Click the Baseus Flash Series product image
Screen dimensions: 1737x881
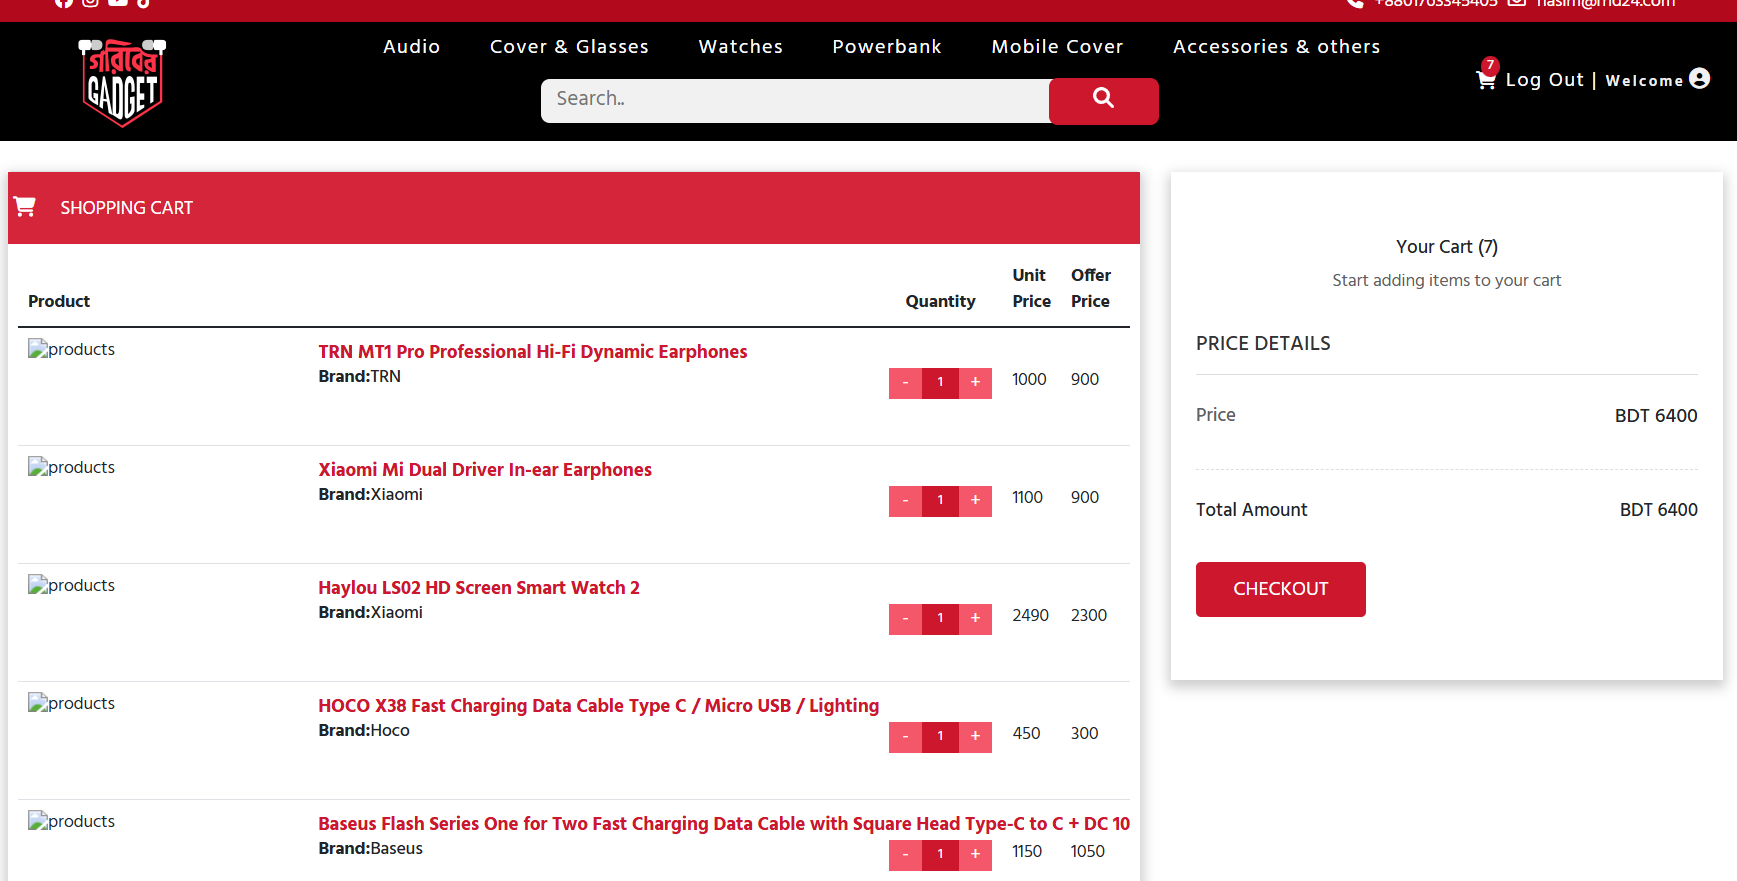(x=72, y=821)
